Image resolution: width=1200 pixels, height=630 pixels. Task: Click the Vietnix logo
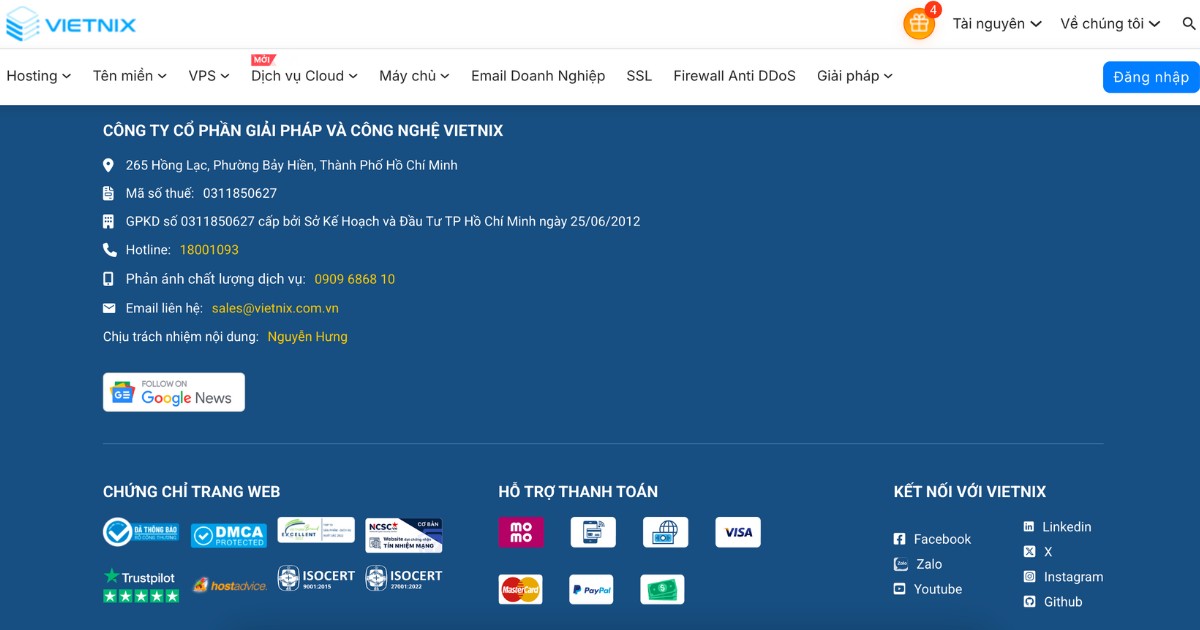71,24
